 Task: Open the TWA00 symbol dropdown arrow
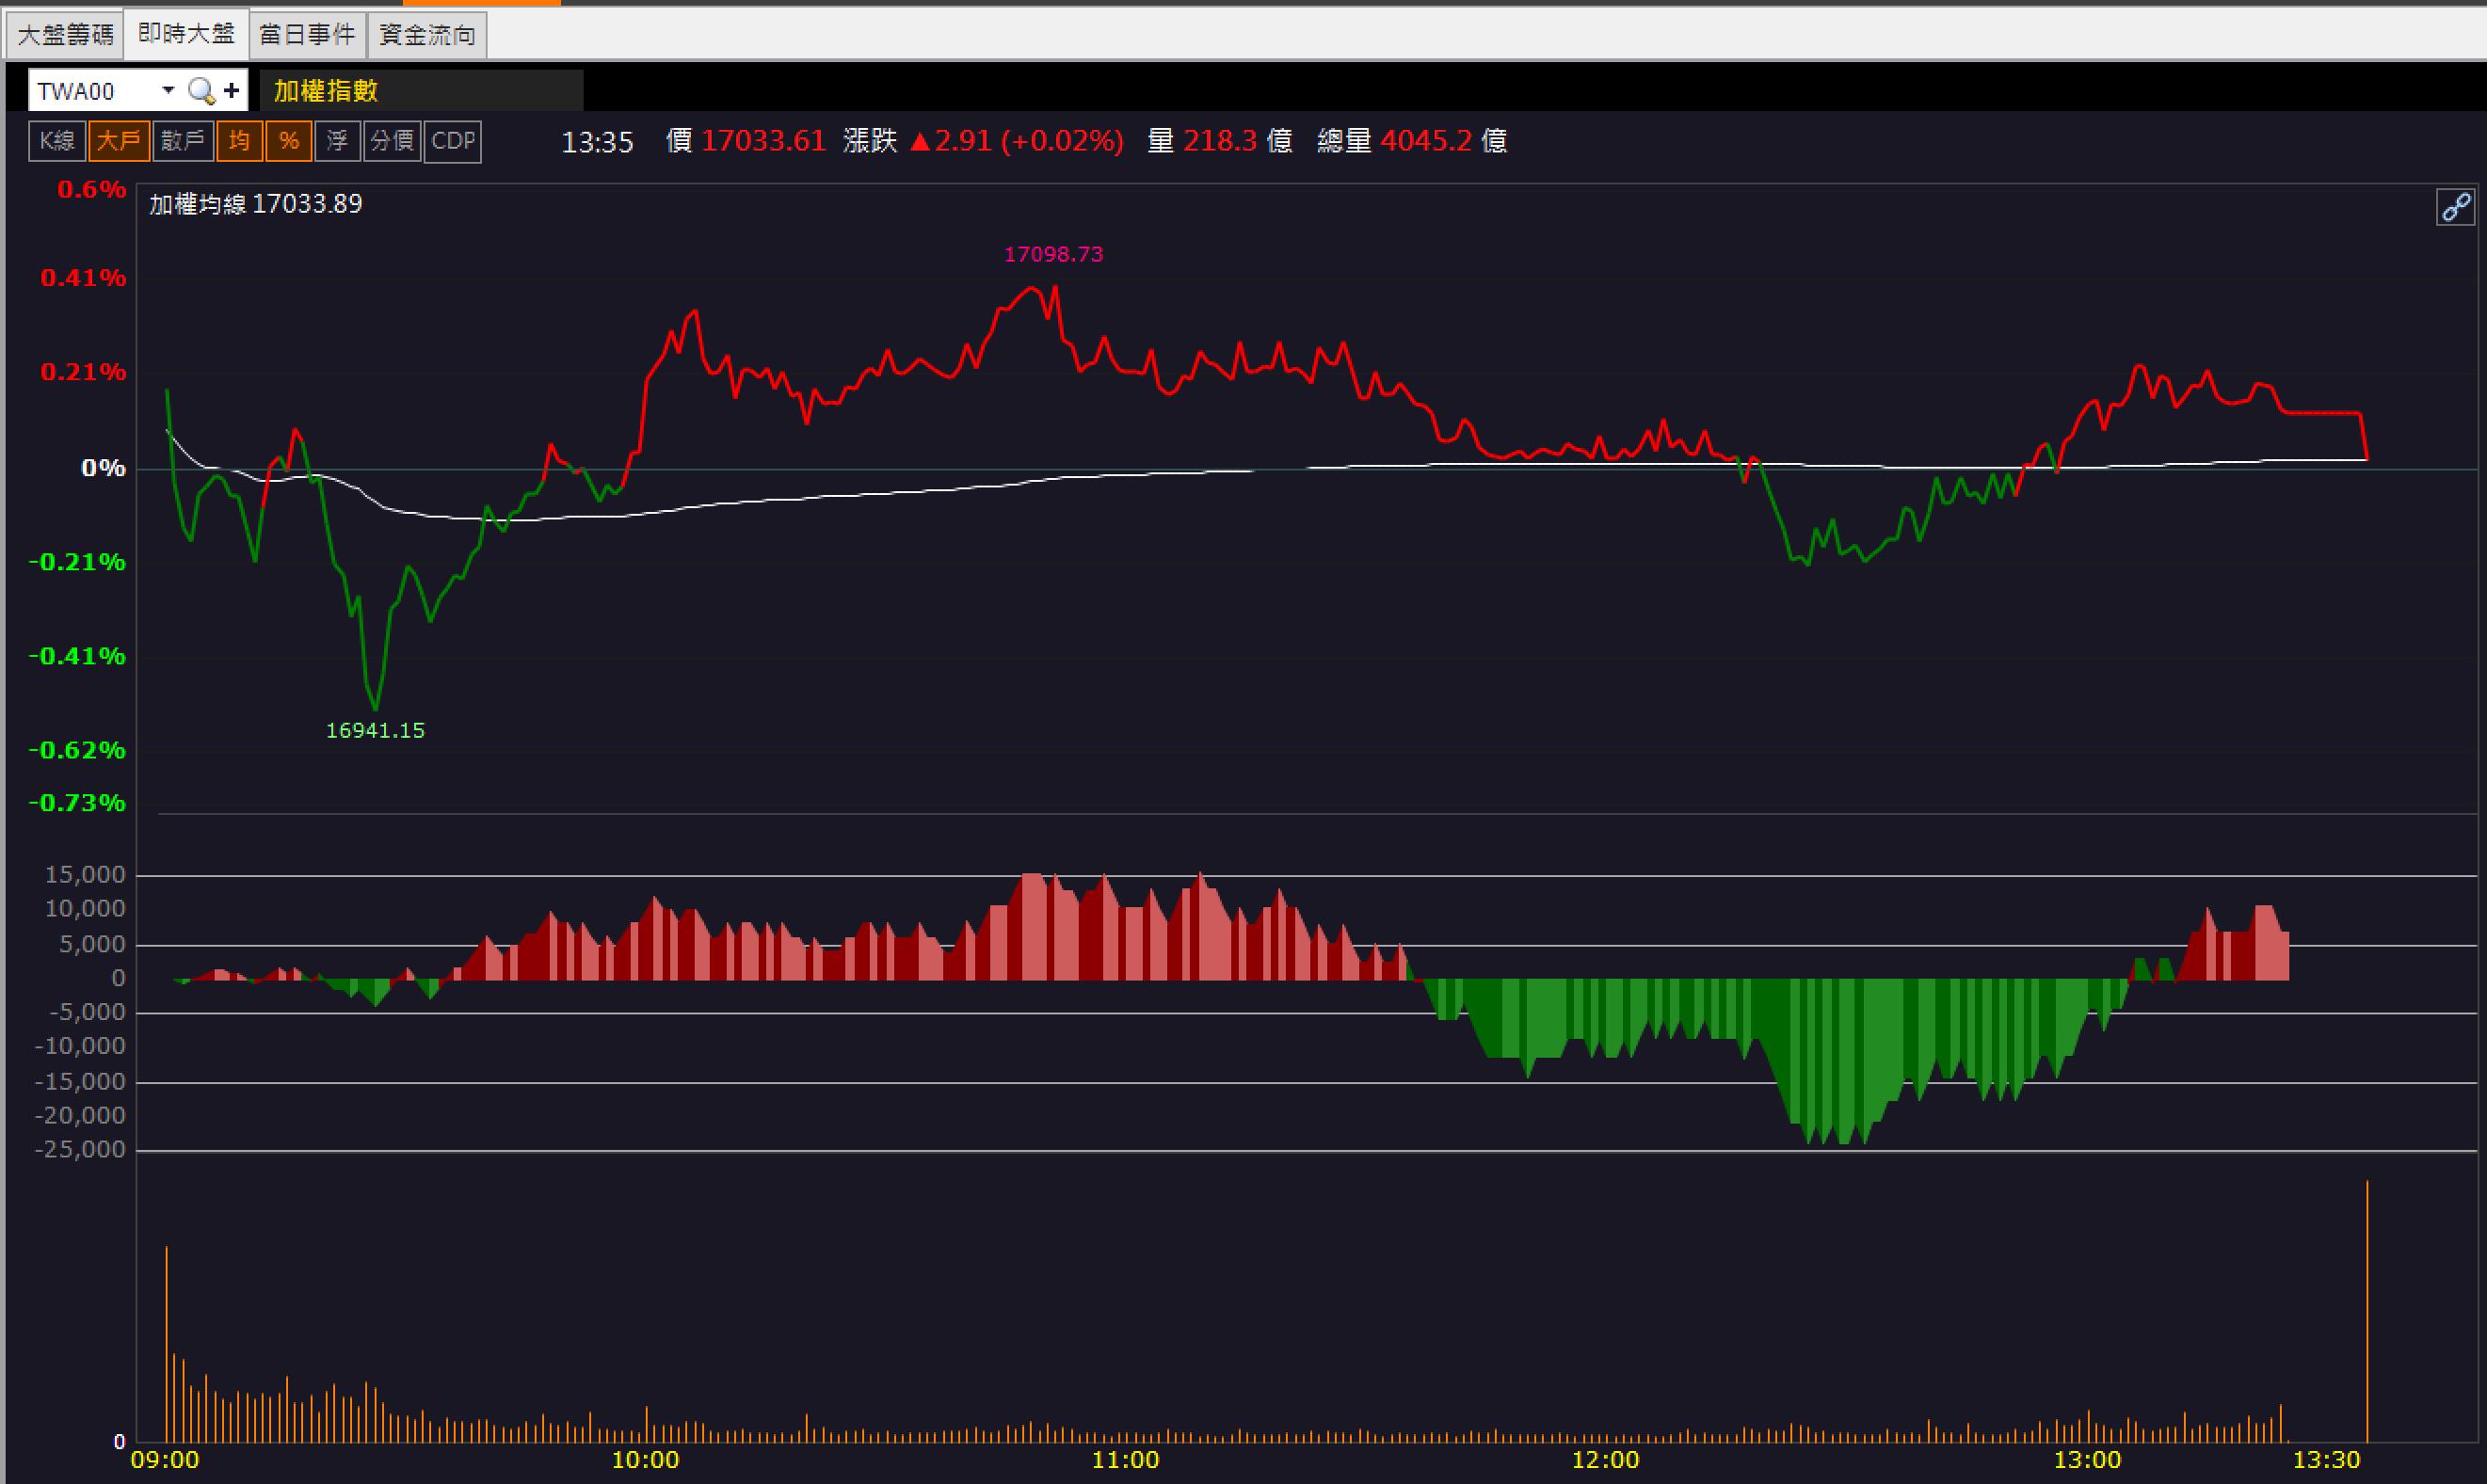click(x=168, y=91)
